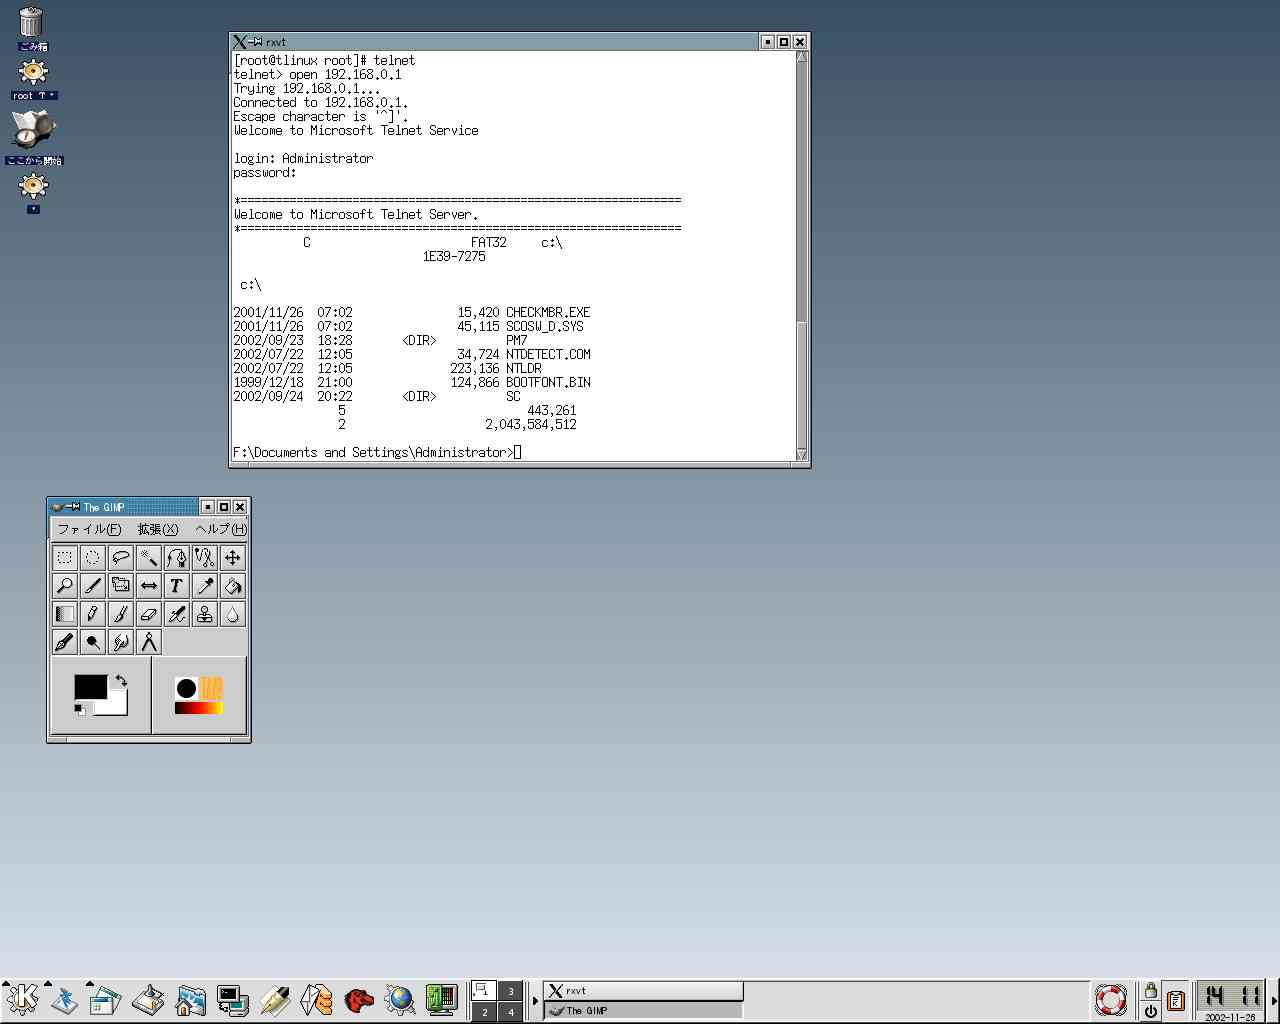This screenshot has width=1280, height=1024.
Task: Open the active gradient selector
Action: (x=199, y=708)
